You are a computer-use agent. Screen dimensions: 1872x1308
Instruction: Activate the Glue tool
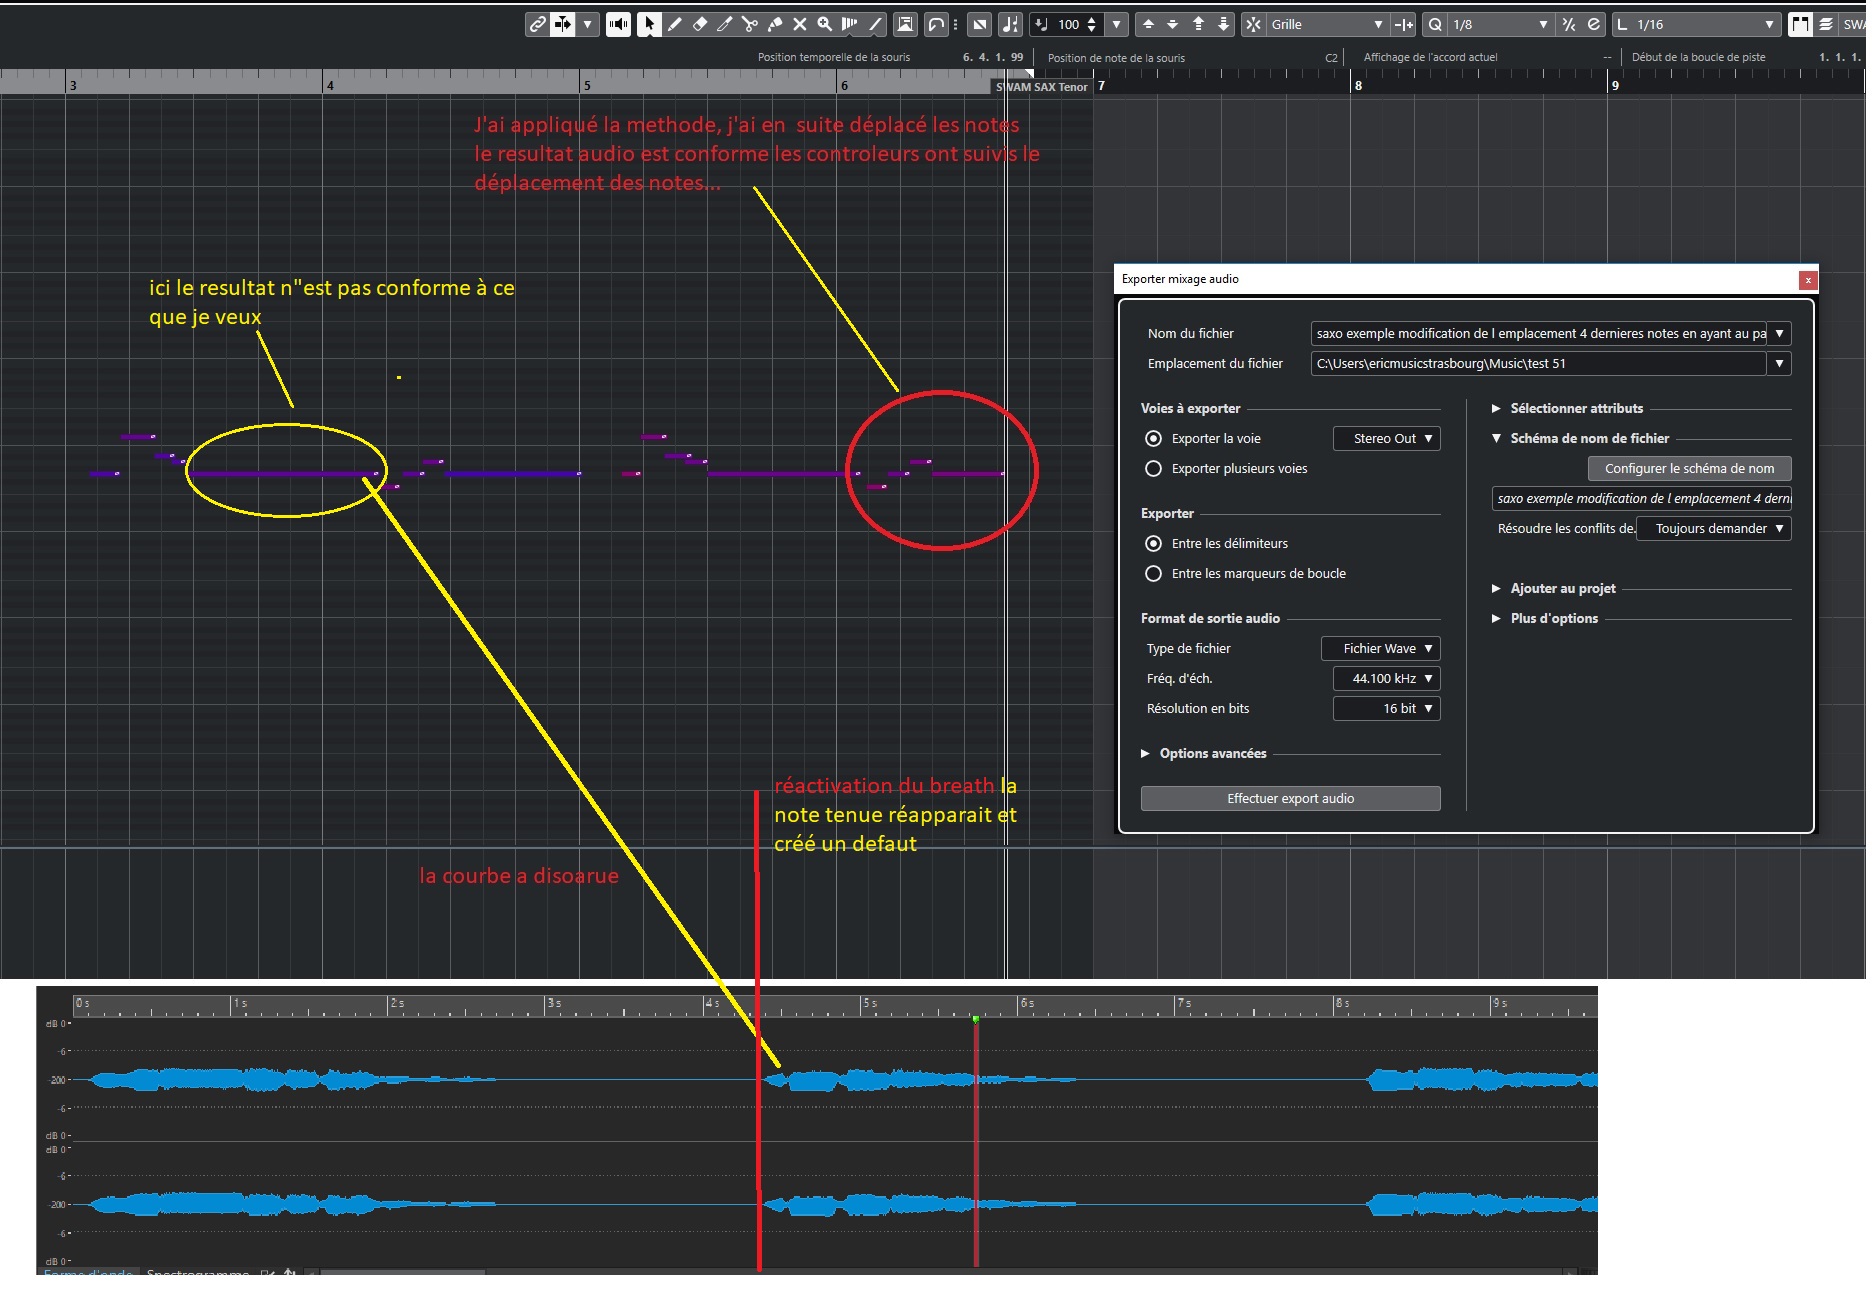[775, 24]
